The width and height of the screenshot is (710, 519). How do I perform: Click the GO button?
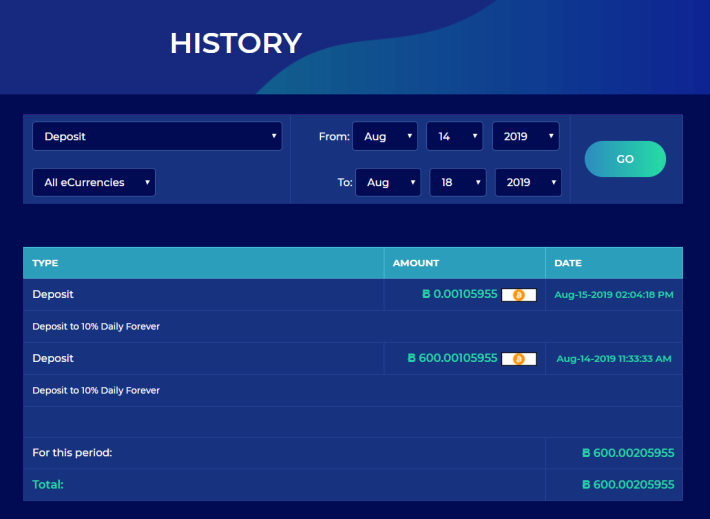click(x=625, y=159)
